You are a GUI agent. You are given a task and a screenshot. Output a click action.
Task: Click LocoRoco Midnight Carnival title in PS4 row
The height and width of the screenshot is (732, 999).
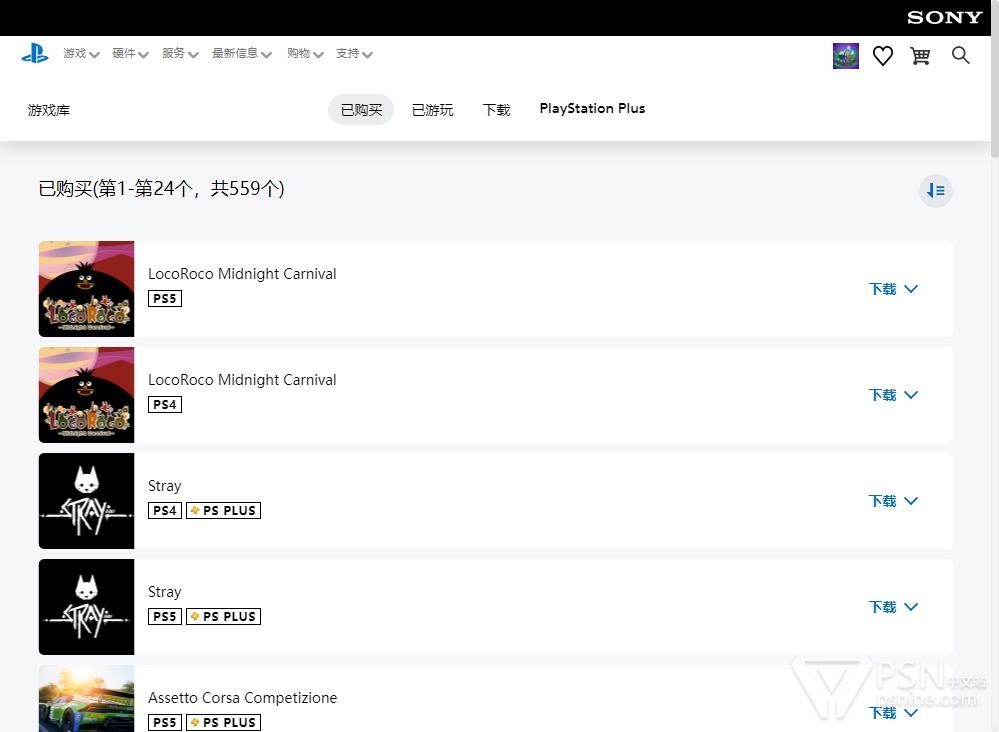tap(242, 380)
